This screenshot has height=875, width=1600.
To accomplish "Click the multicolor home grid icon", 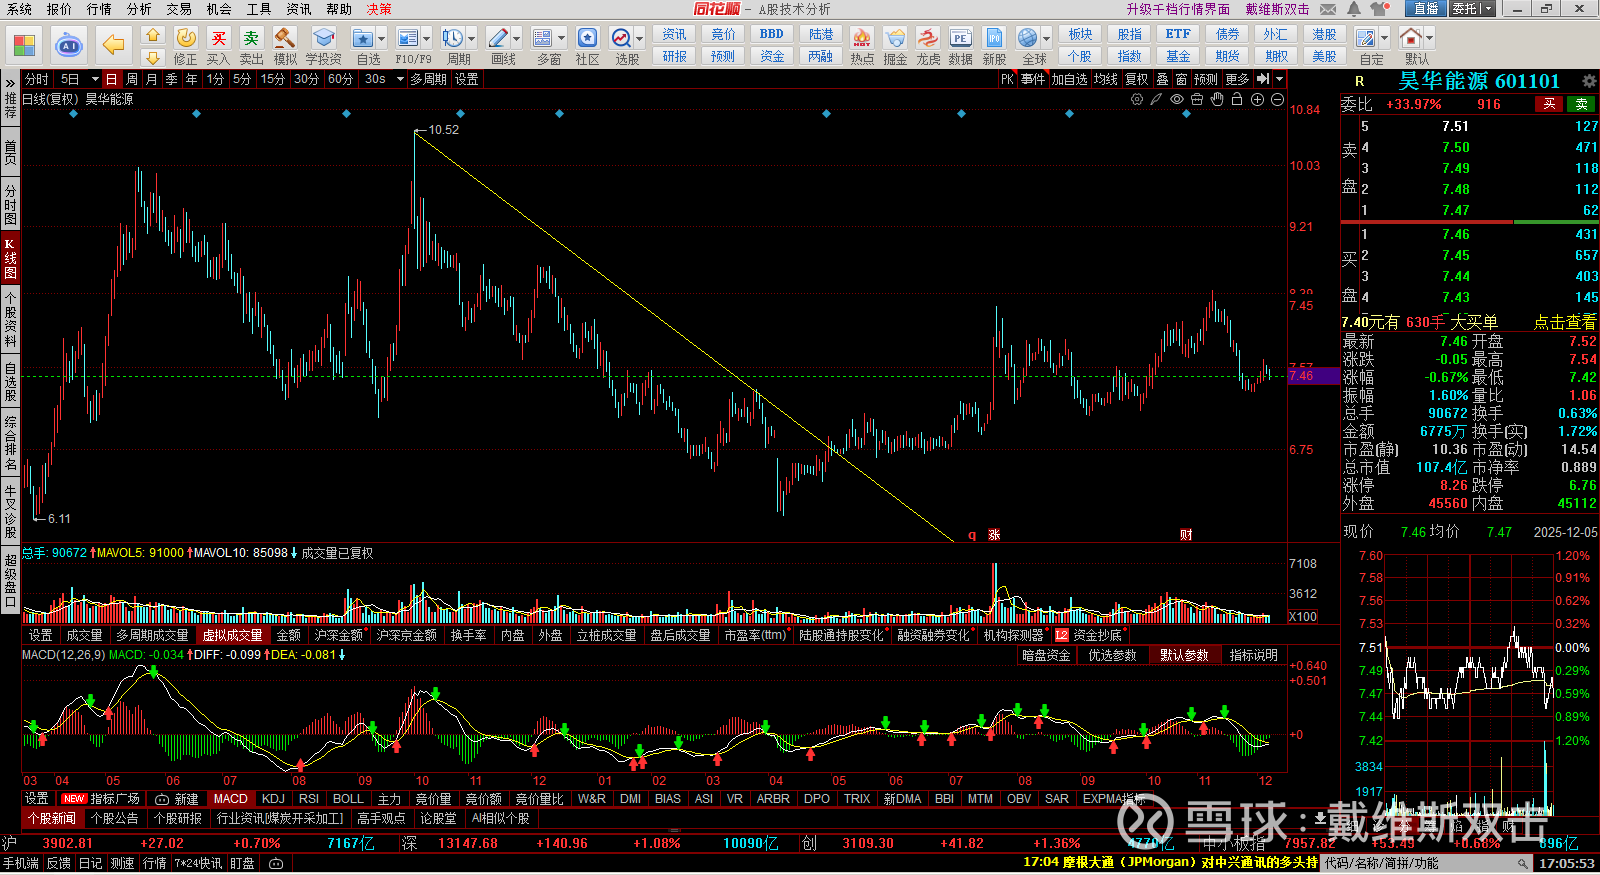I will tap(24, 46).
